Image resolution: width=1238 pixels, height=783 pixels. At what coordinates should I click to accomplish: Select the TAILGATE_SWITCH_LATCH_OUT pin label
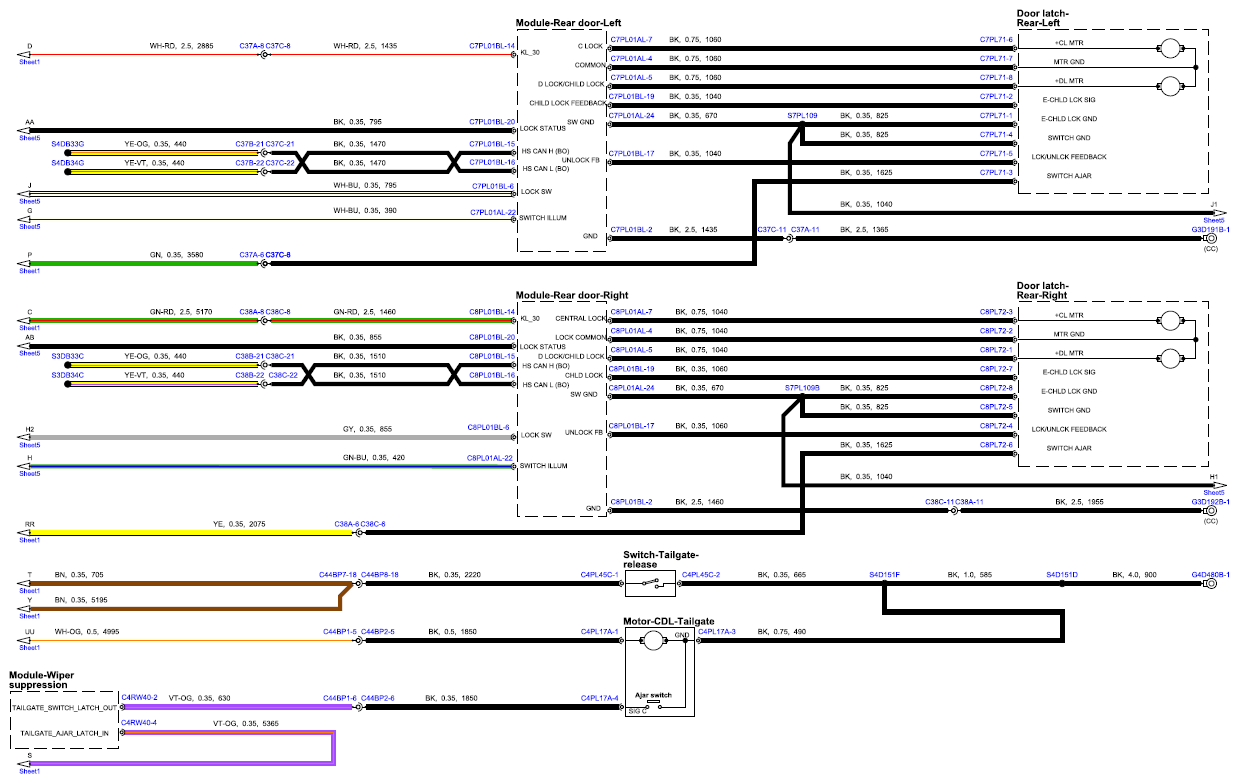point(64,707)
